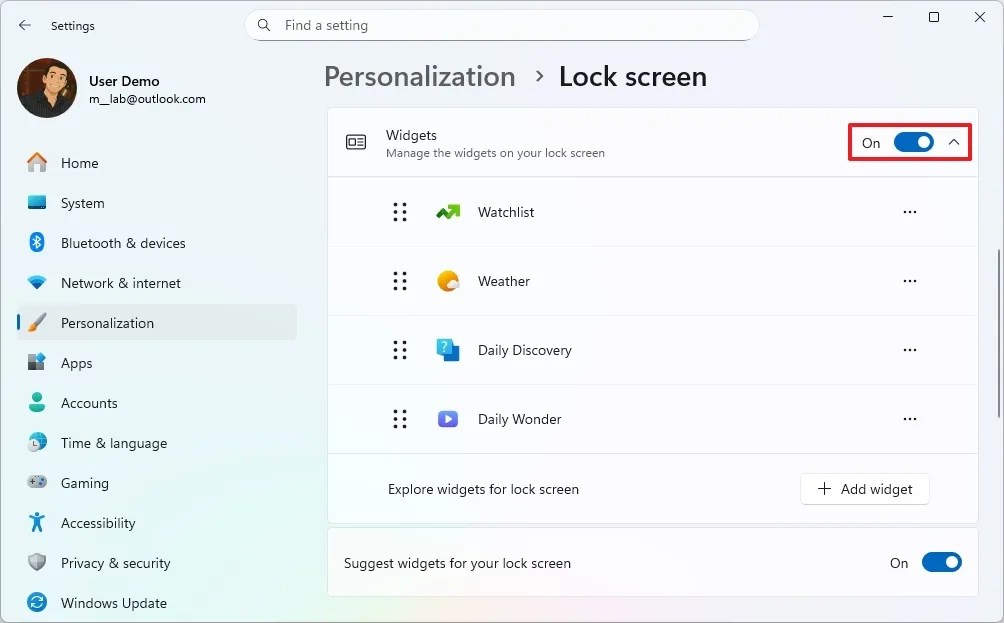1004x623 pixels.
Task: Open Bluetooth & devices settings
Action: (x=124, y=243)
